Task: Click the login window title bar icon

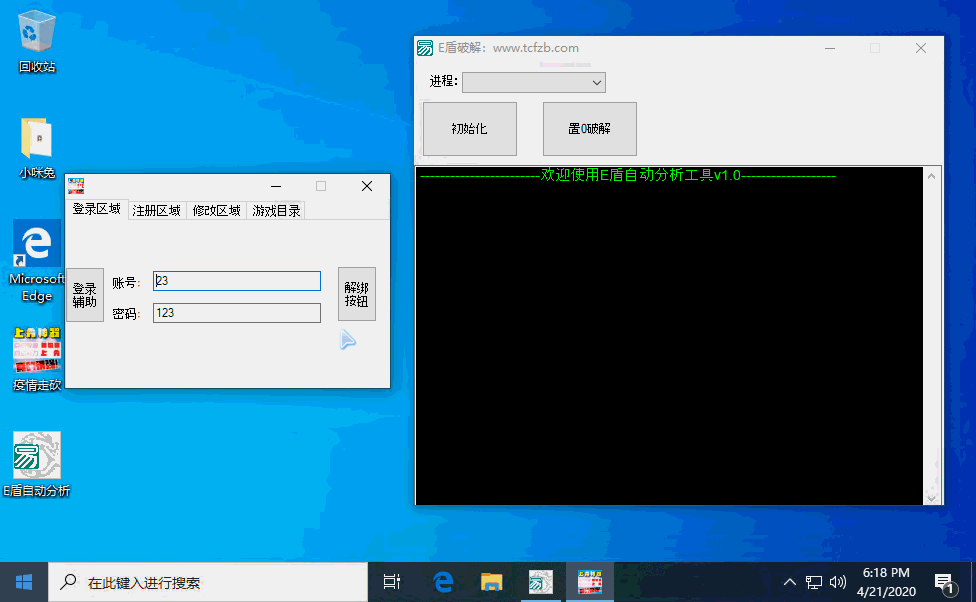Action: [76, 186]
